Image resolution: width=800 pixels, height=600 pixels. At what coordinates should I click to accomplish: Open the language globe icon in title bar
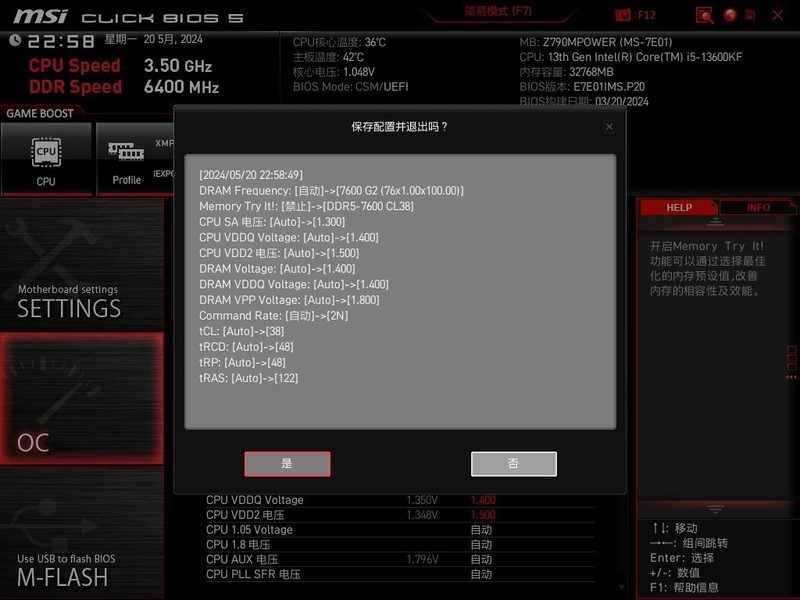pos(730,15)
